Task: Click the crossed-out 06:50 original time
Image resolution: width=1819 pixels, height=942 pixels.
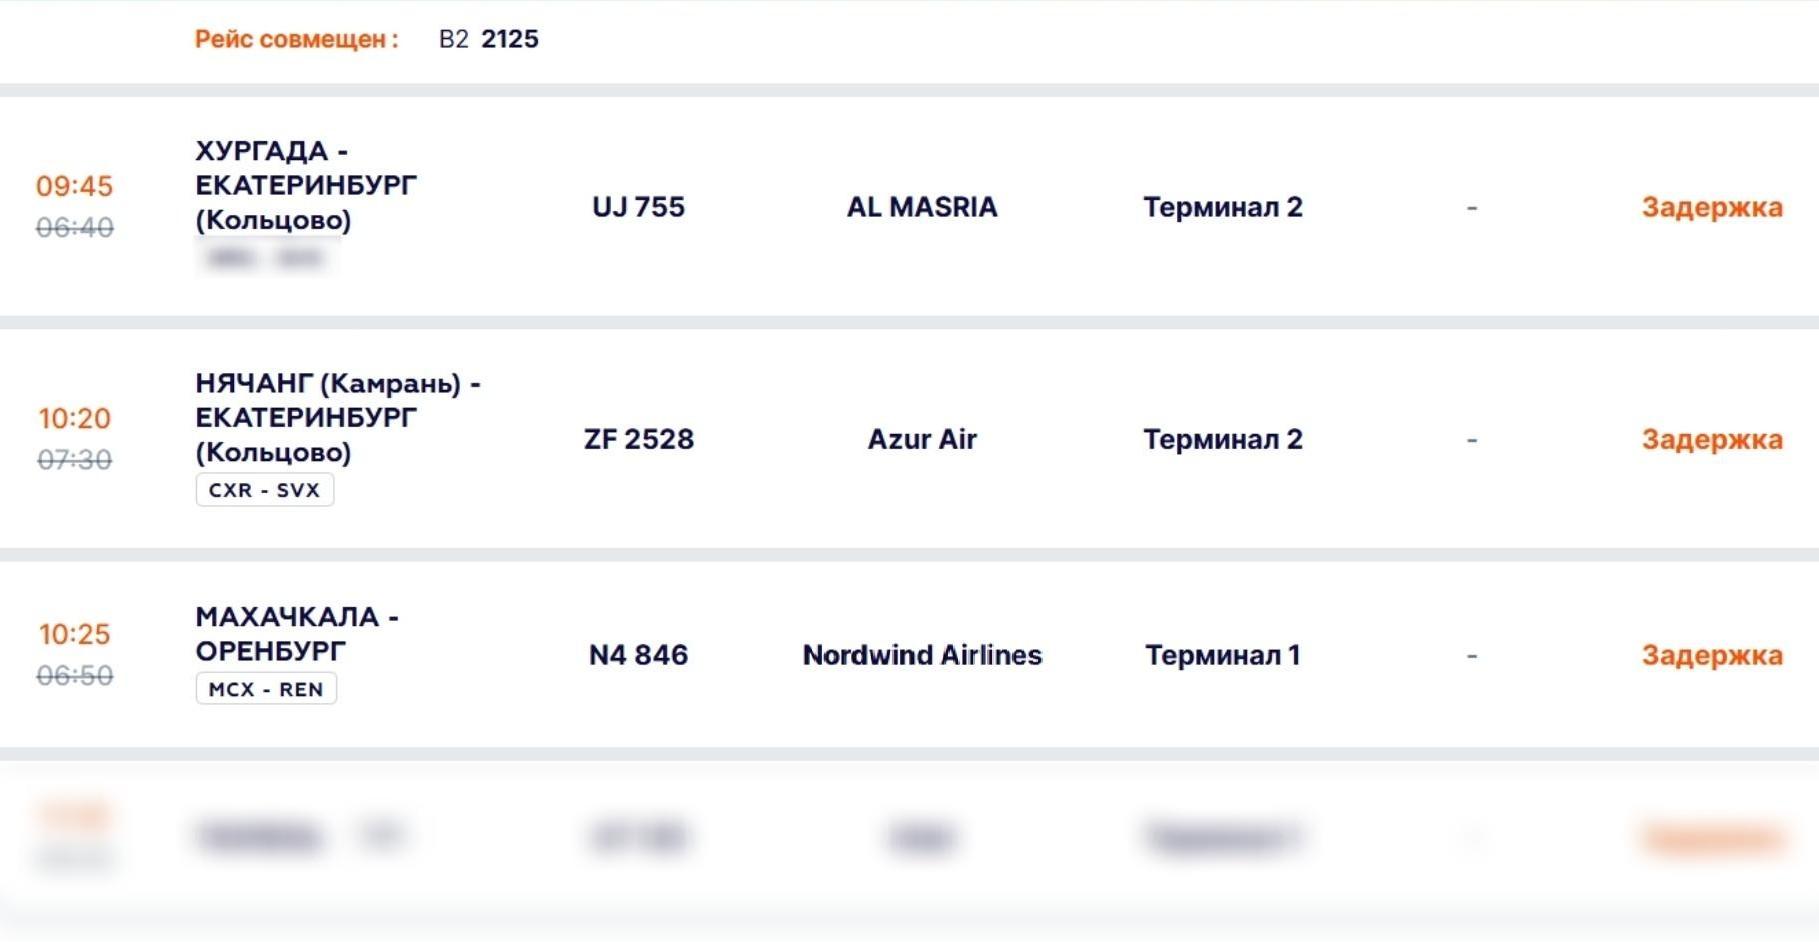Action: pos(74,676)
